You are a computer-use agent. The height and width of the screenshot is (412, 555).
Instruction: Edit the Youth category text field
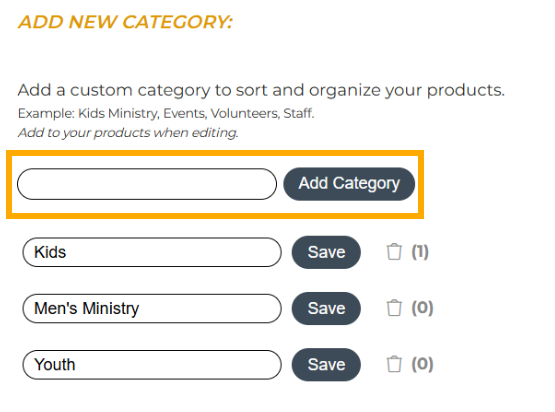point(152,365)
